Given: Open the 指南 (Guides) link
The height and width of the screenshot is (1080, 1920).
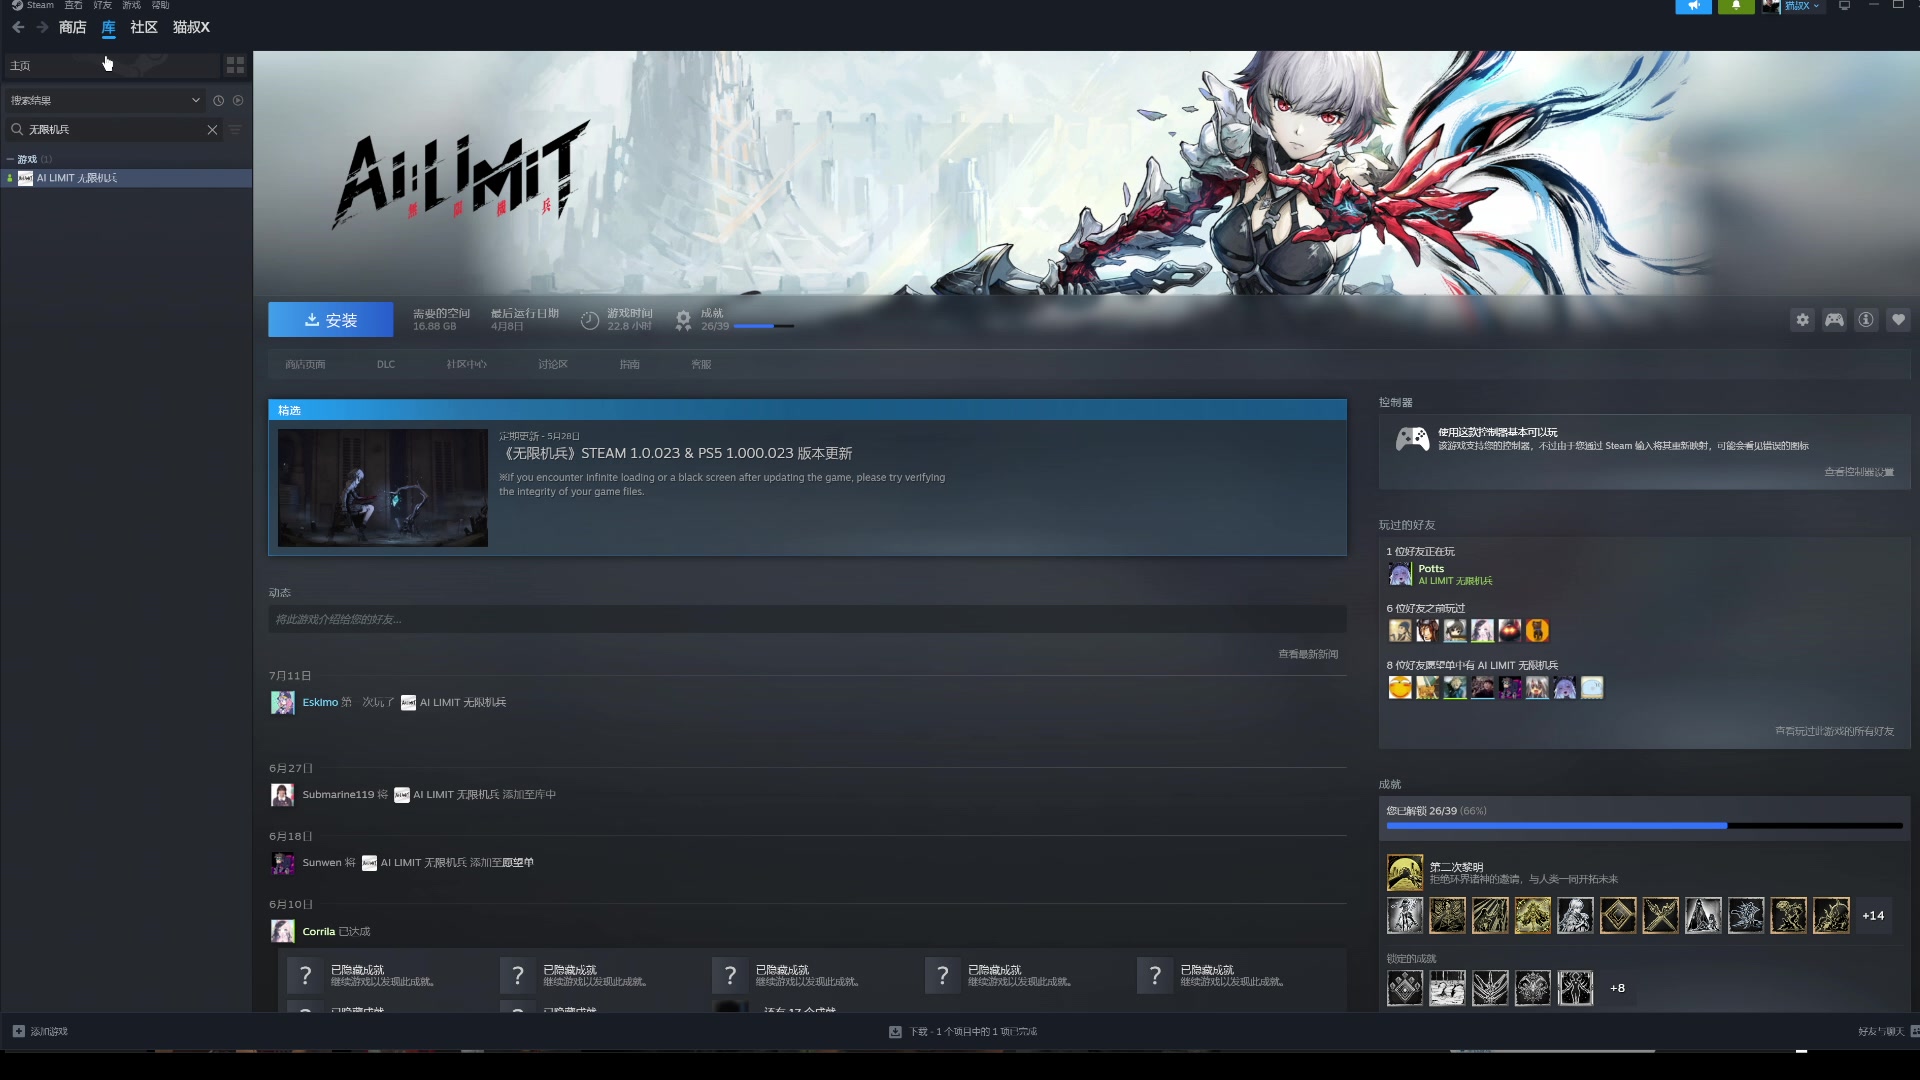Looking at the screenshot, I should pyautogui.click(x=629, y=364).
